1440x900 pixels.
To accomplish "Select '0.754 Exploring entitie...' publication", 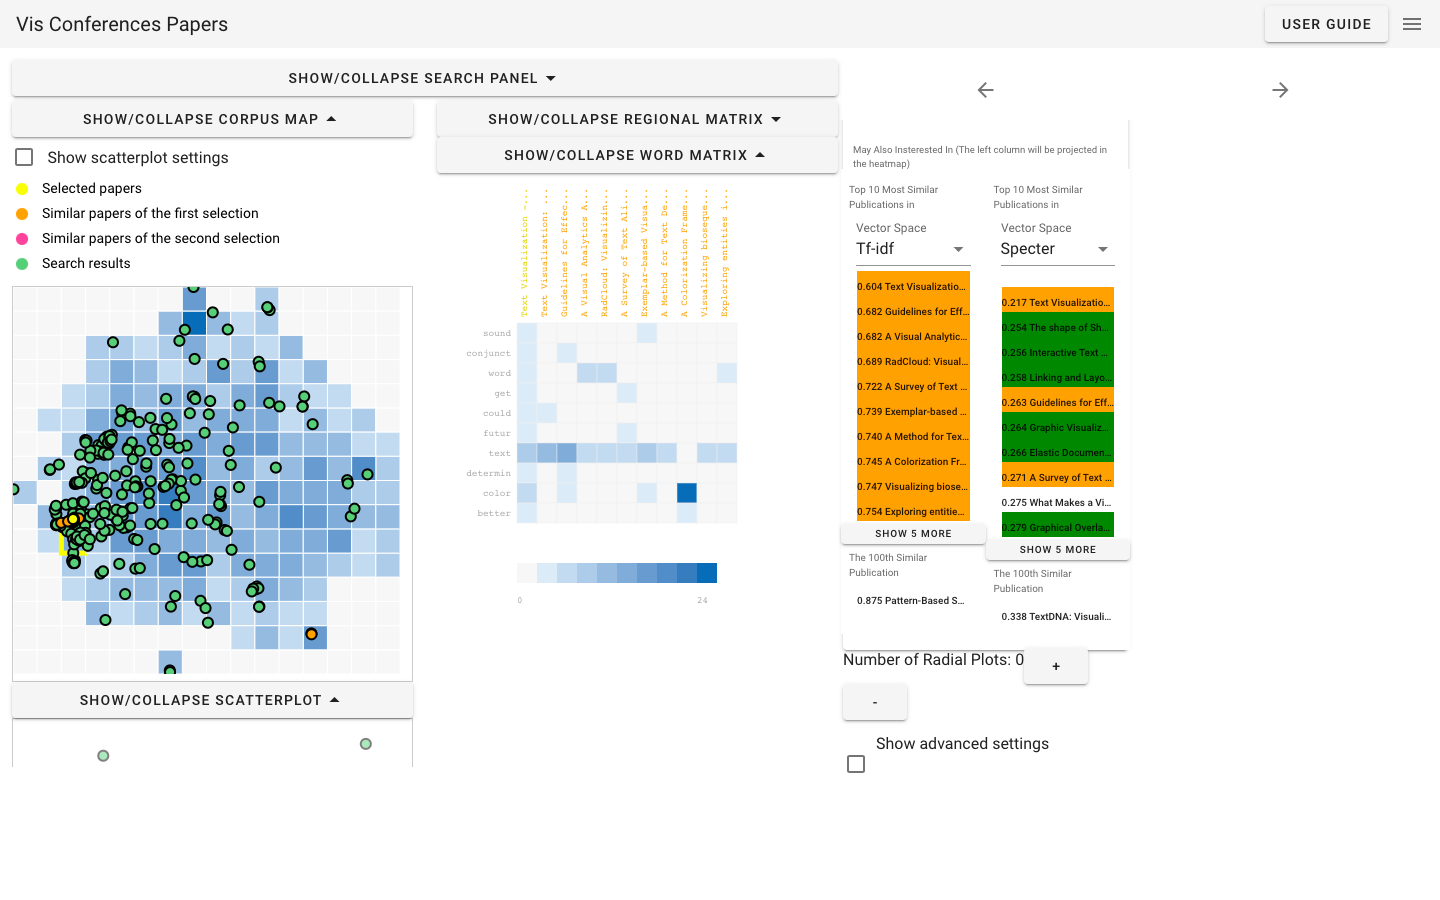I will tap(913, 512).
